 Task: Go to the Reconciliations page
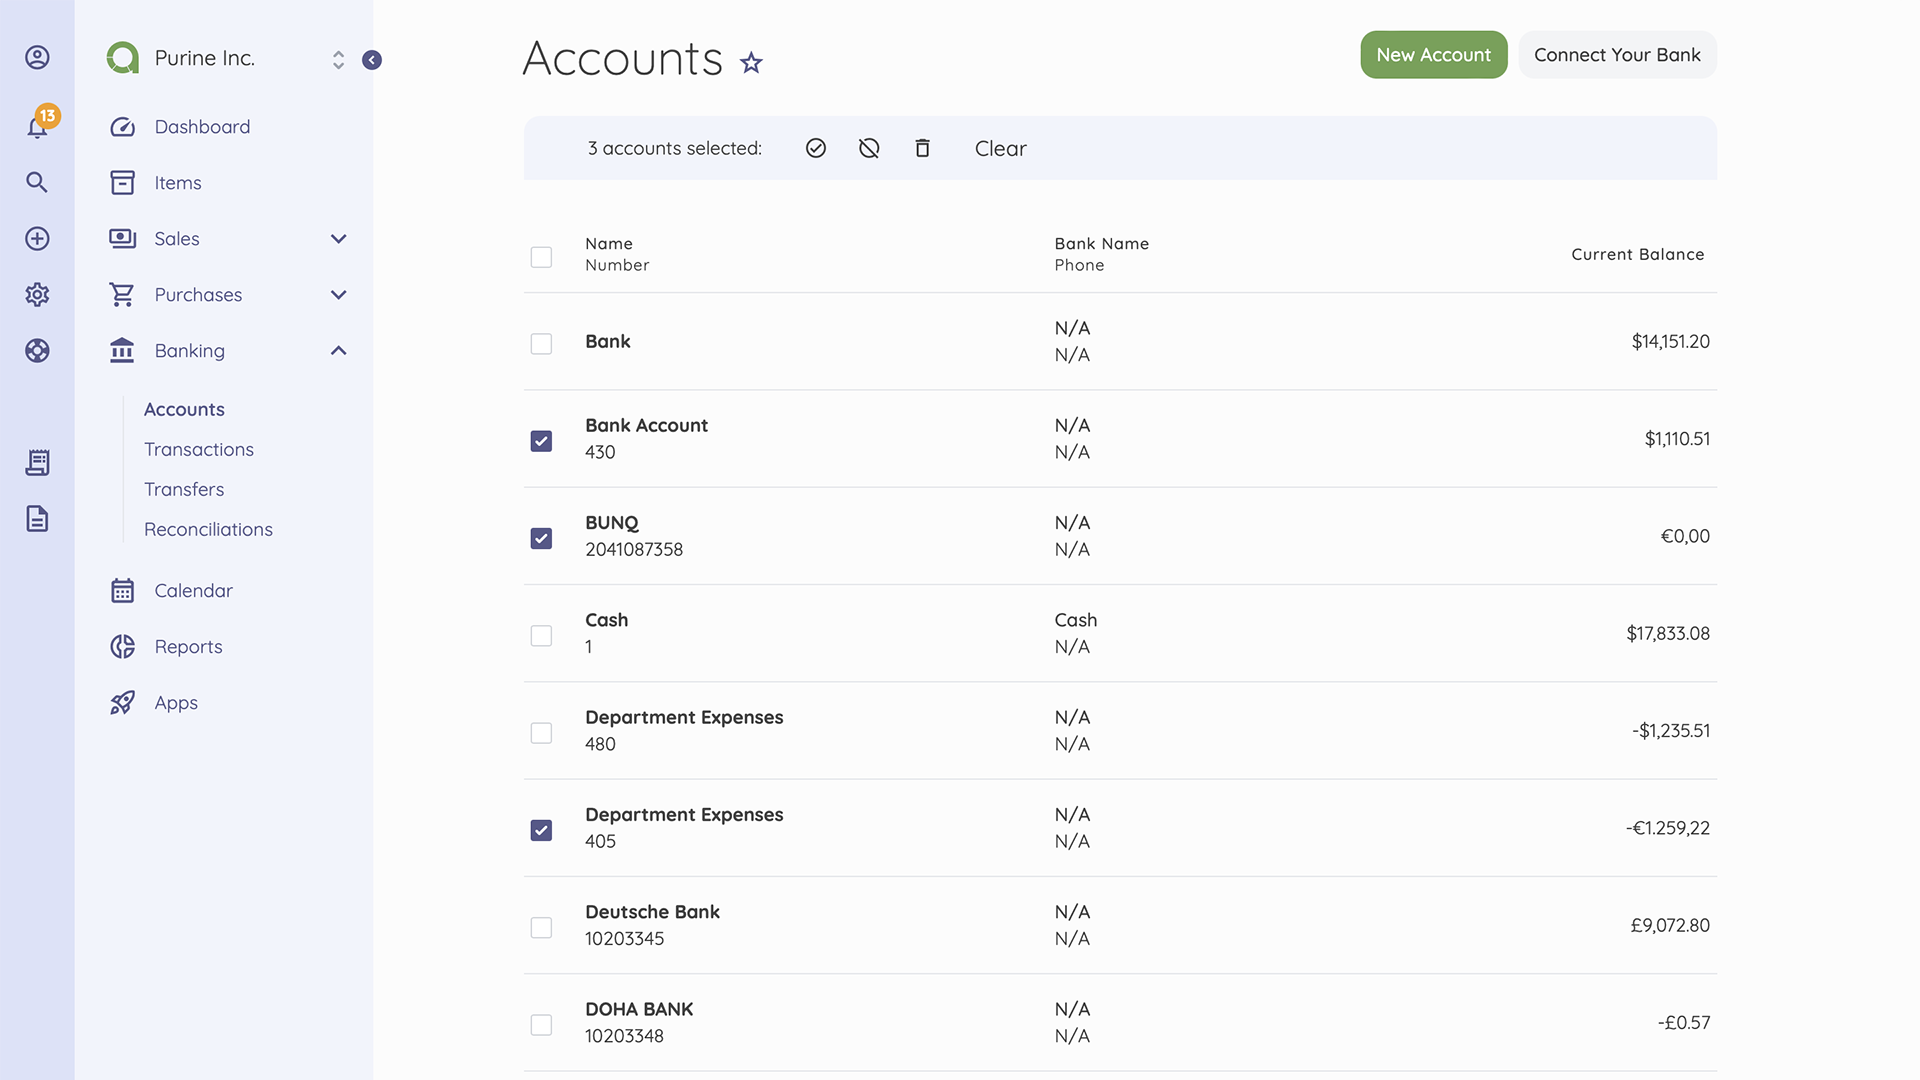pos(208,529)
